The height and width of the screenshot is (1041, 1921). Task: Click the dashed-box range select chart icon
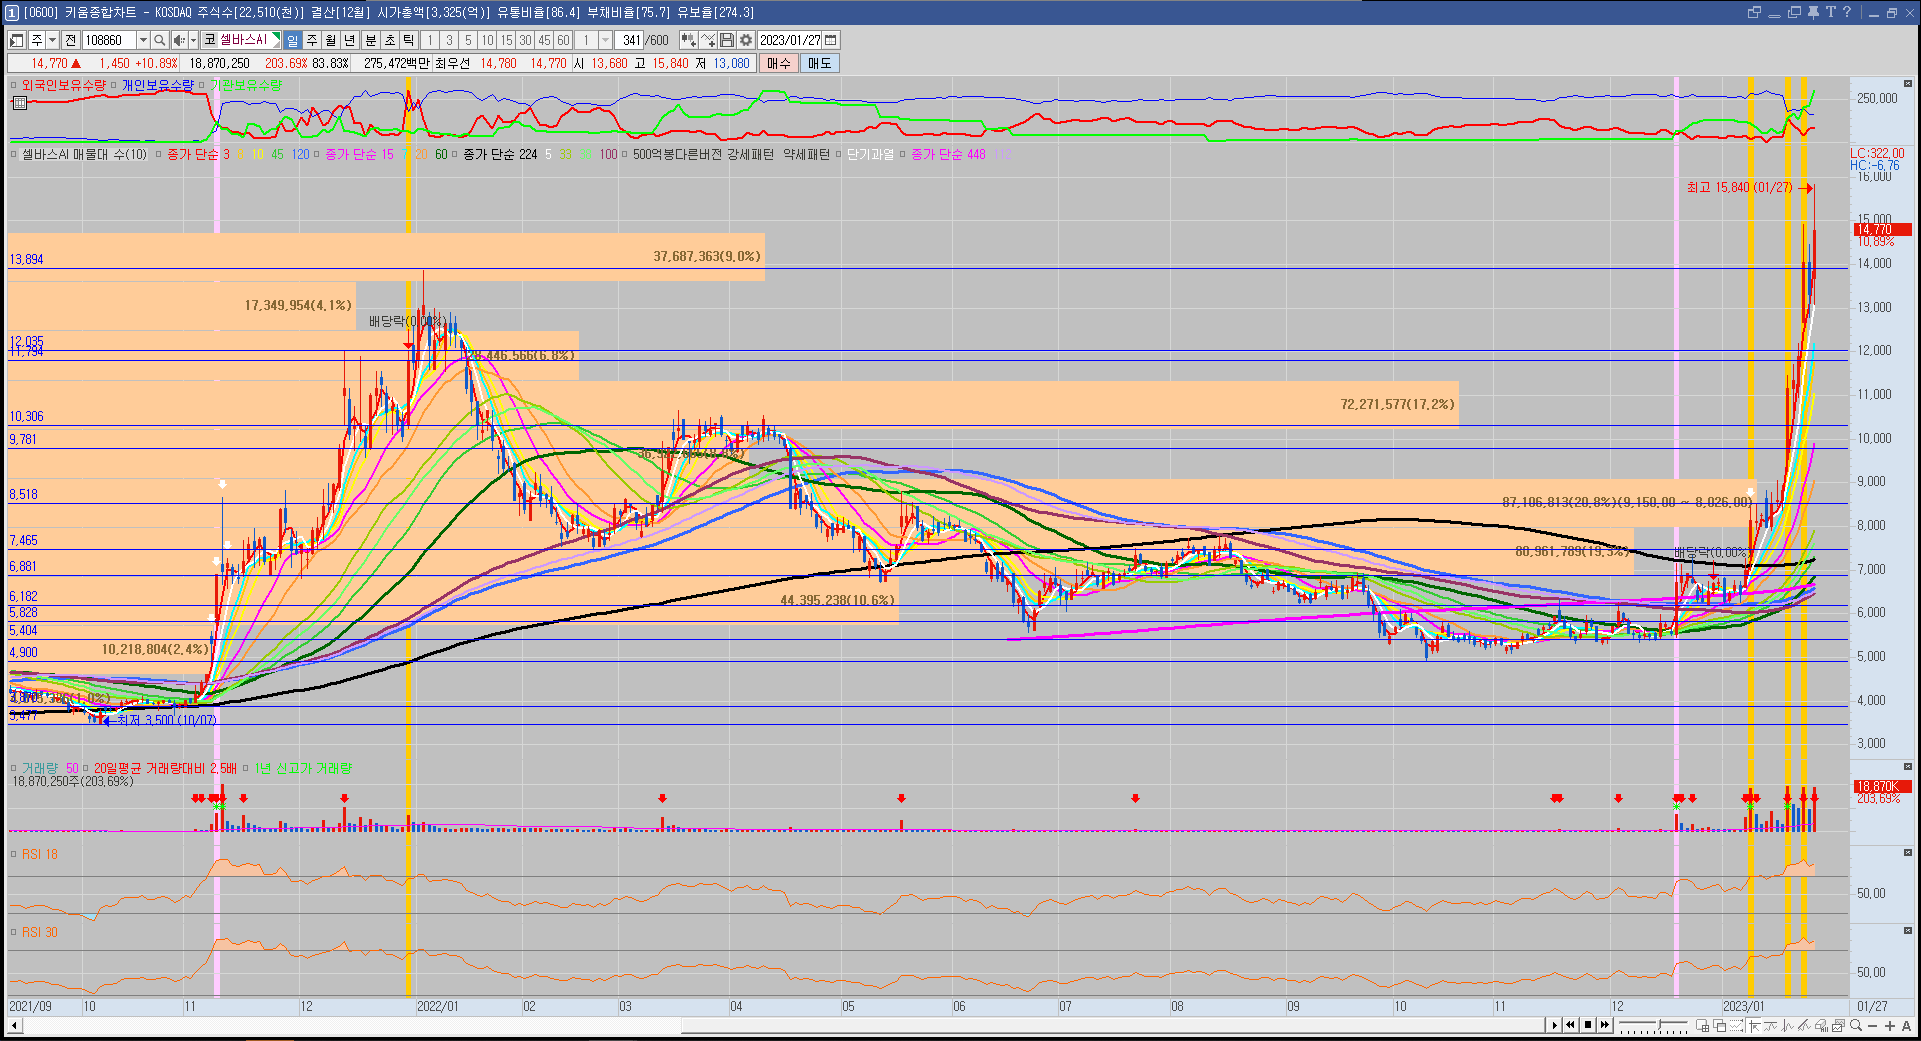[x=1736, y=1025]
